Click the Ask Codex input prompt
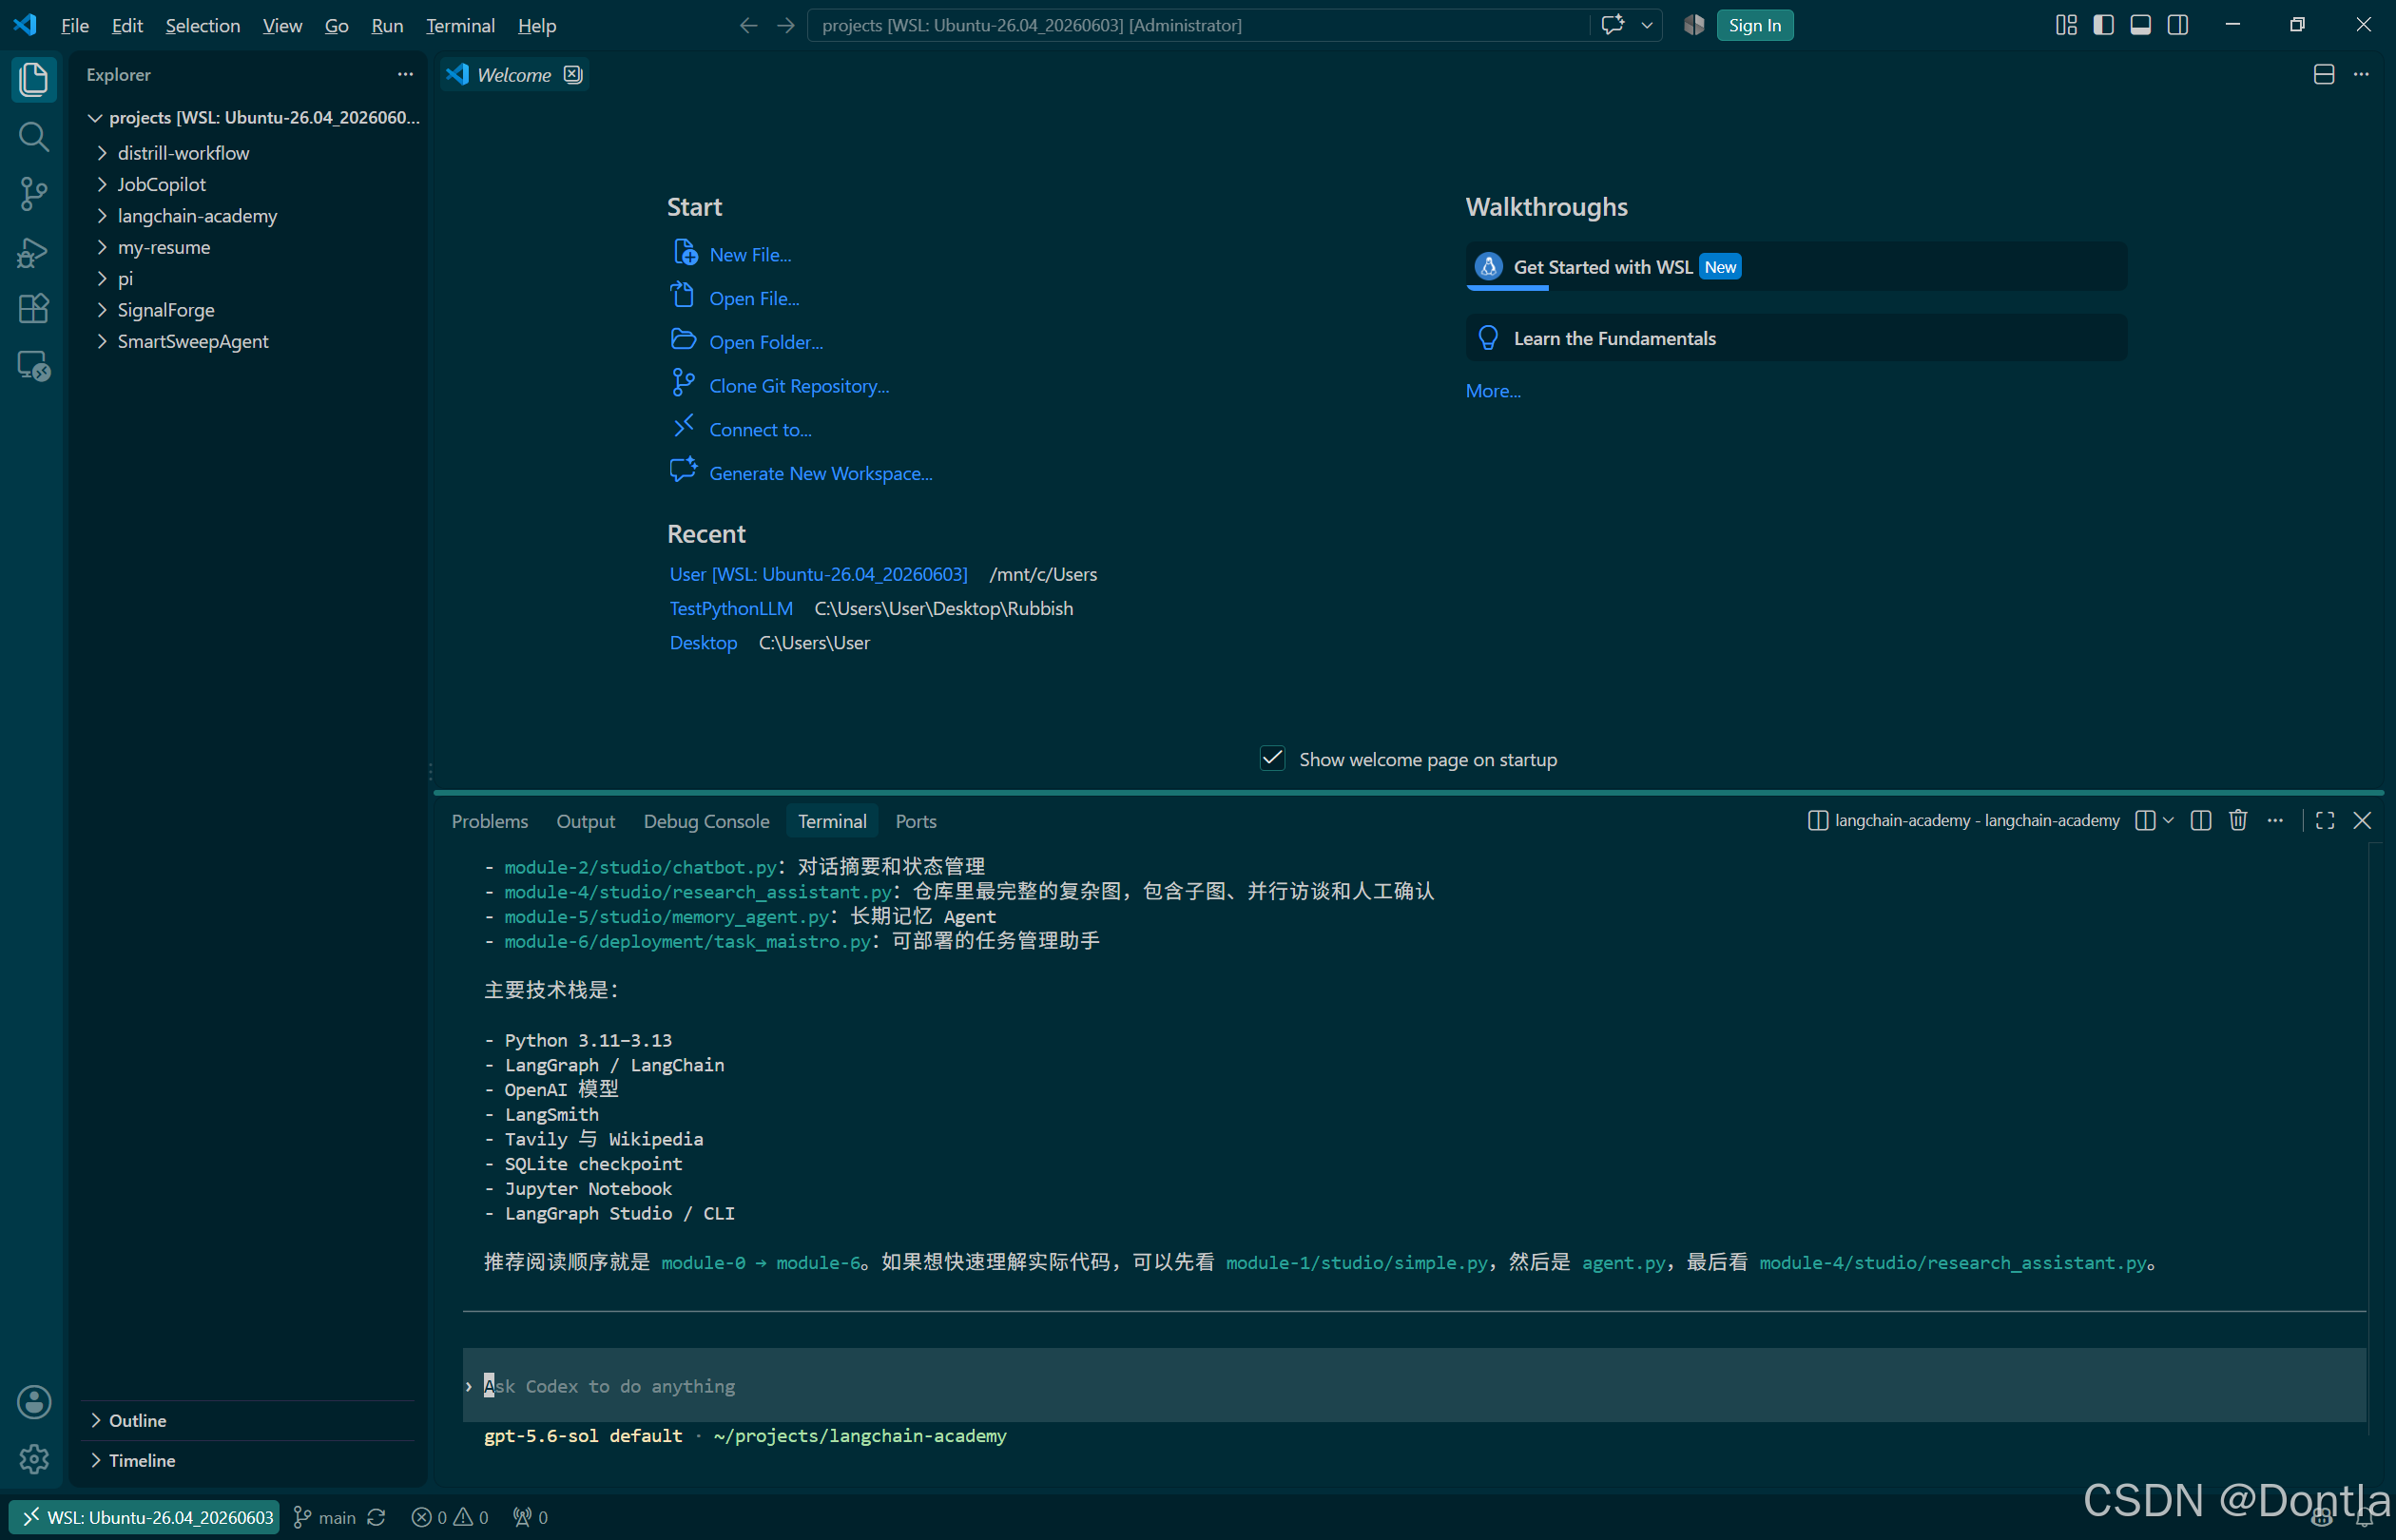2396x1540 pixels. click(1414, 1385)
